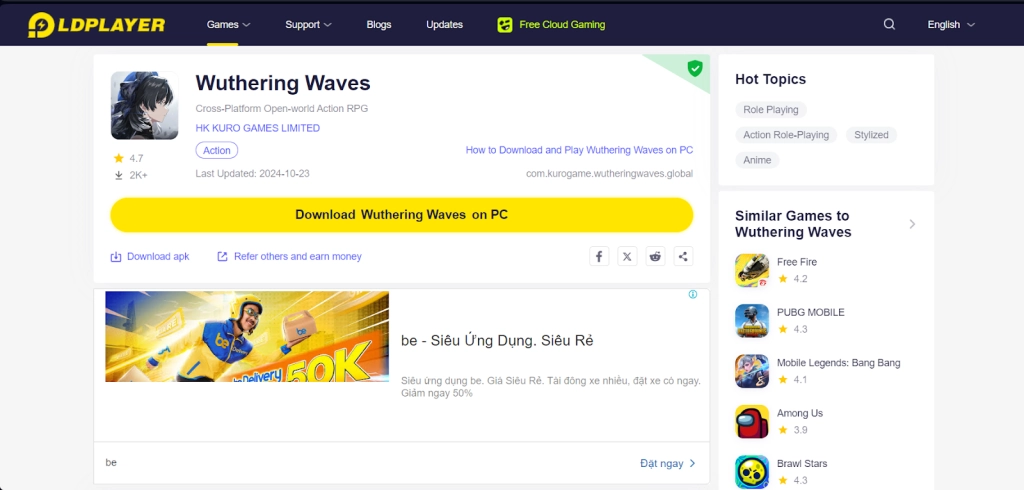Expand Similar Games list arrow
Screen dimensions: 1024x490
tap(912, 224)
